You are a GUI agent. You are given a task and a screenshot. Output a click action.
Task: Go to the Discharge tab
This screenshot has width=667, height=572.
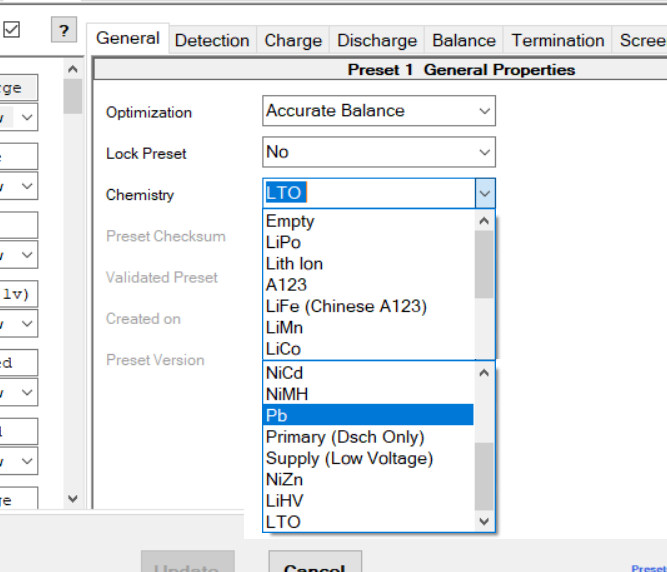click(x=377, y=40)
